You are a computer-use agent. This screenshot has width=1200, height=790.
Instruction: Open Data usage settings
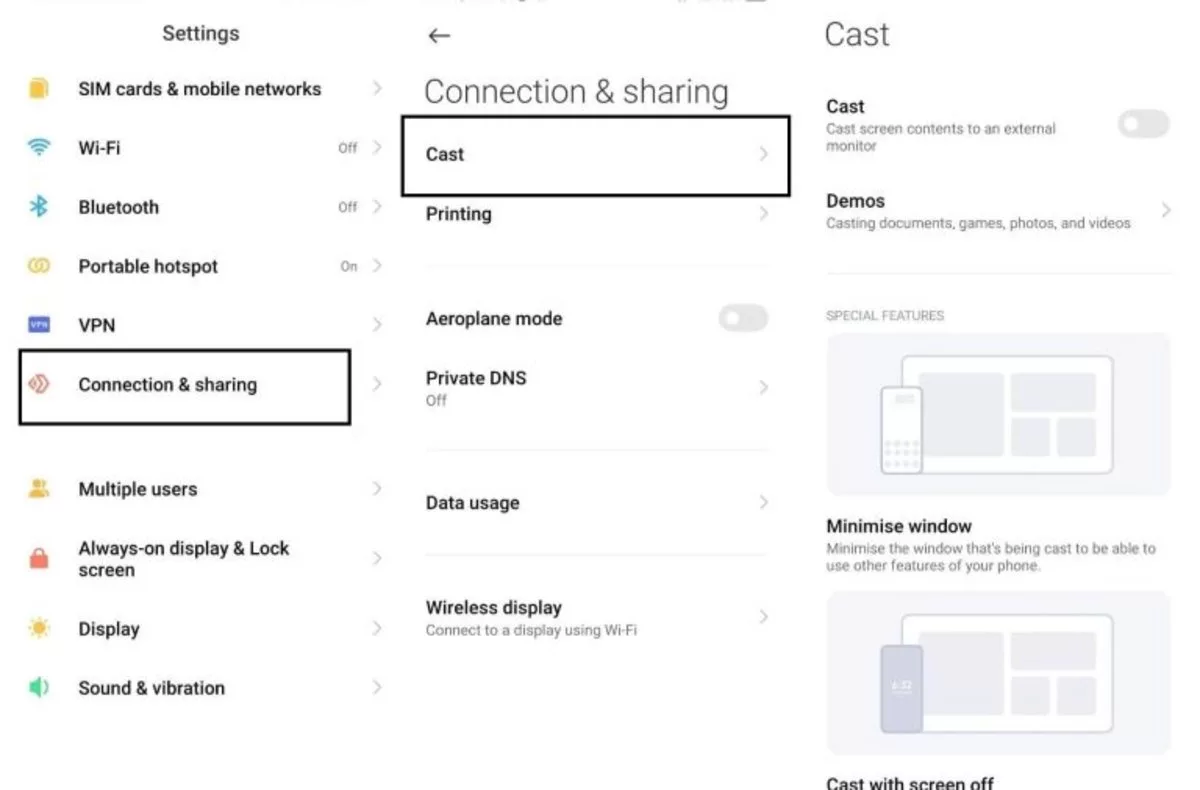click(x=597, y=503)
